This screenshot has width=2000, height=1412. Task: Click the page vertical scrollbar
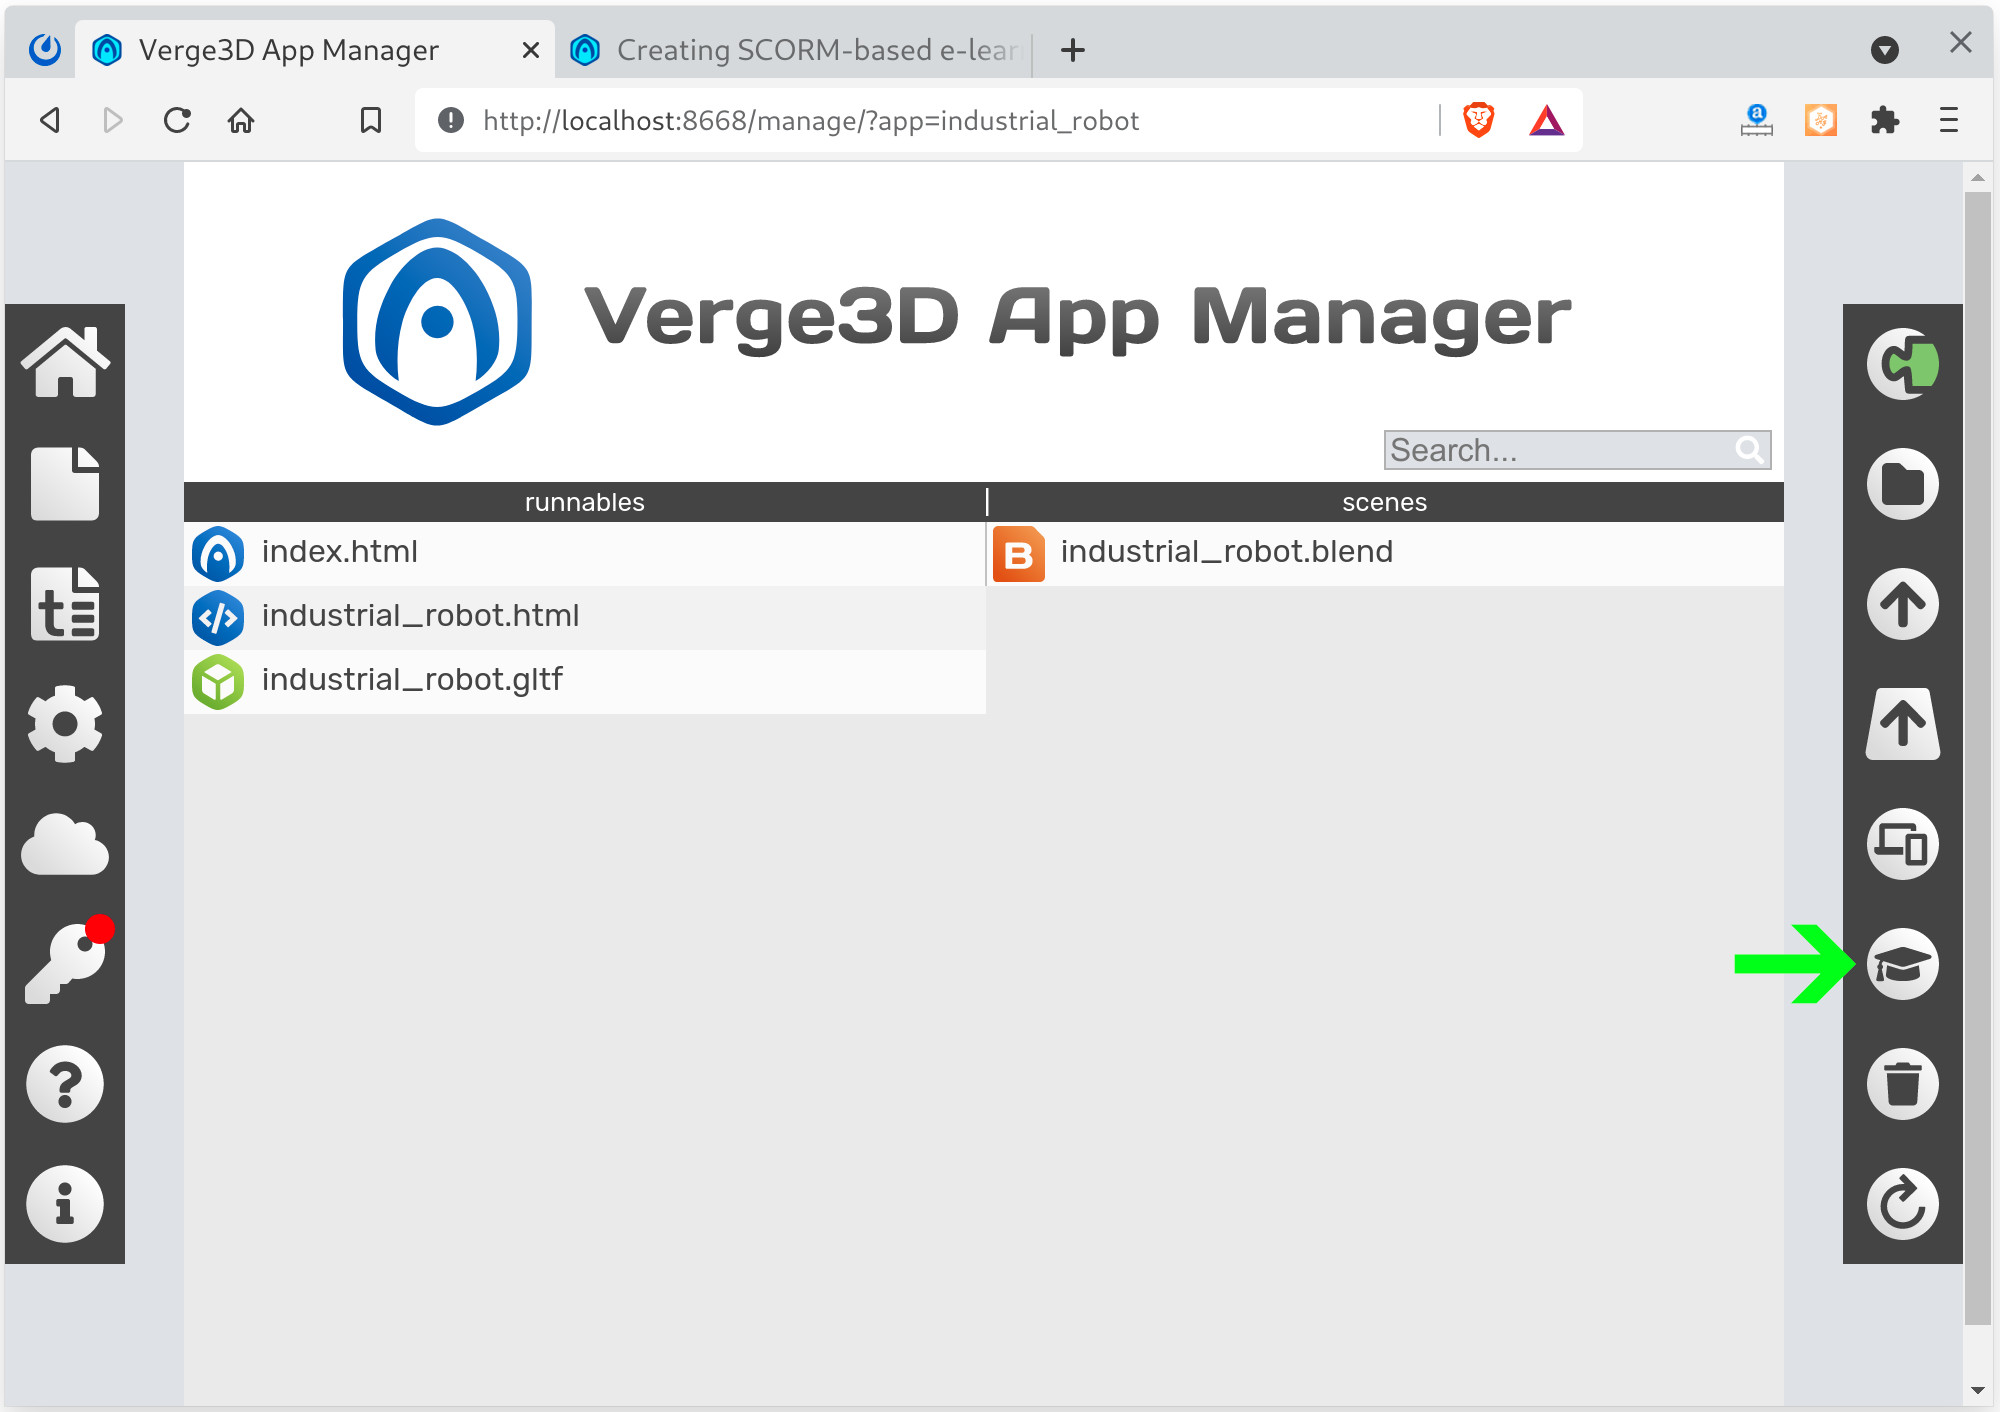click(x=1978, y=758)
